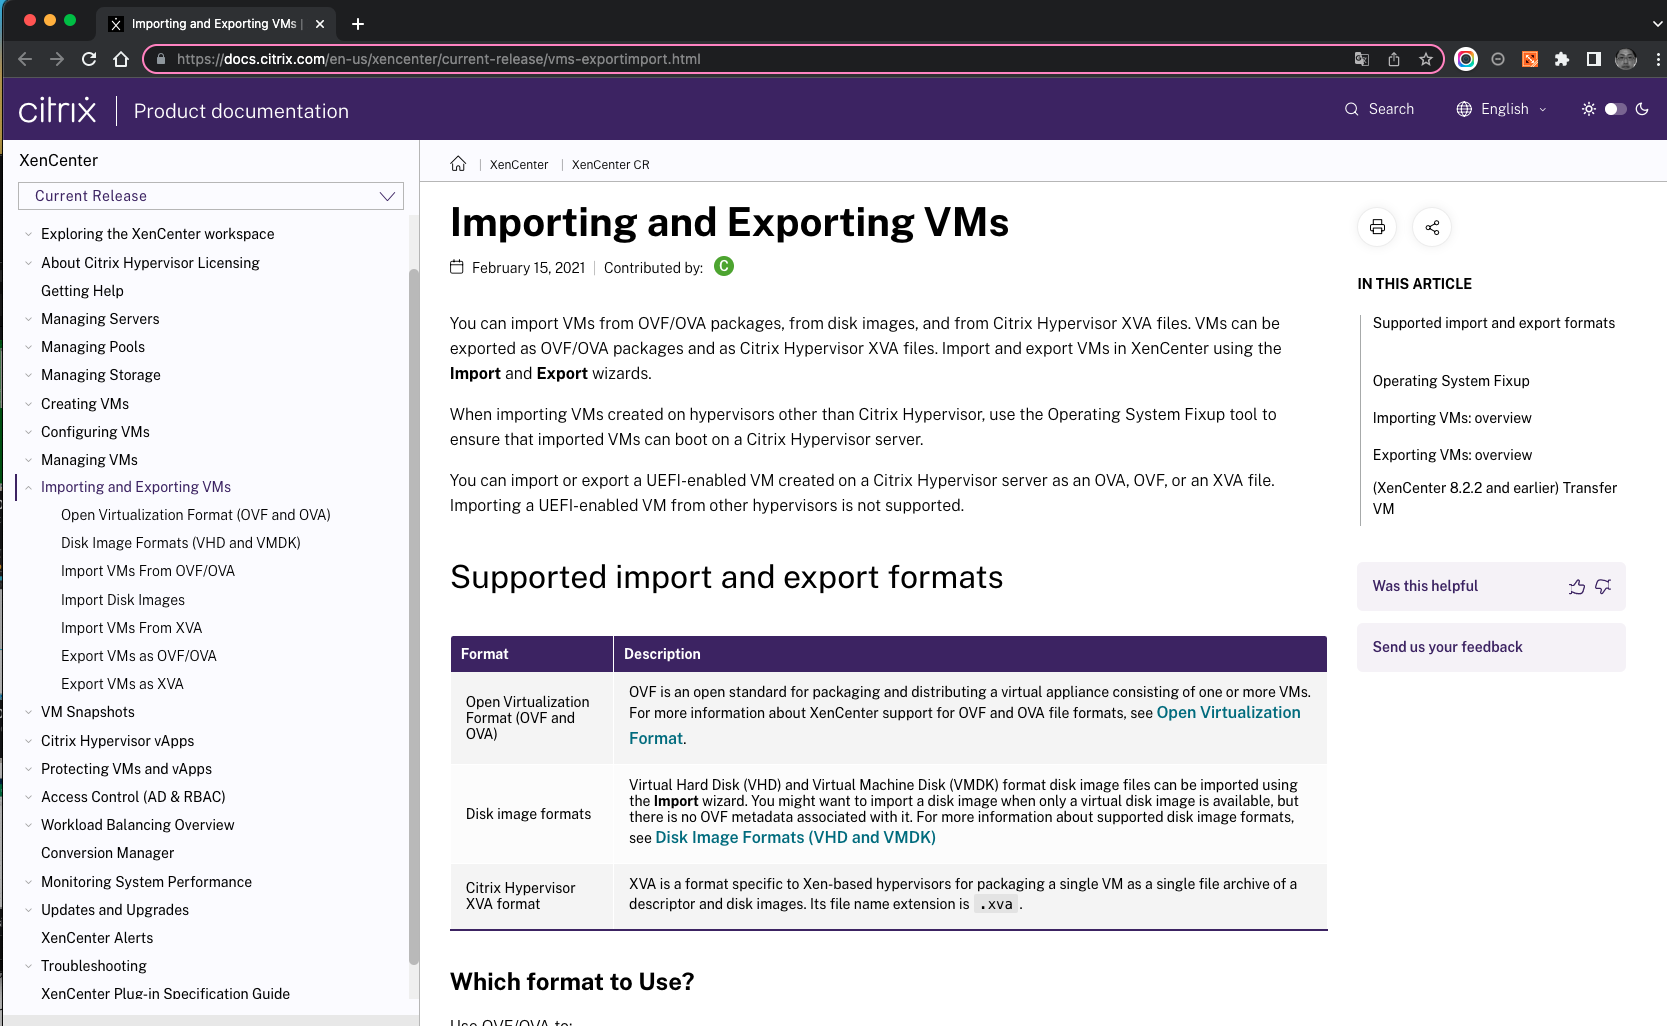Open the side panel icon in browser toolbar
Image resolution: width=1667 pixels, height=1026 pixels.
click(1594, 59)
